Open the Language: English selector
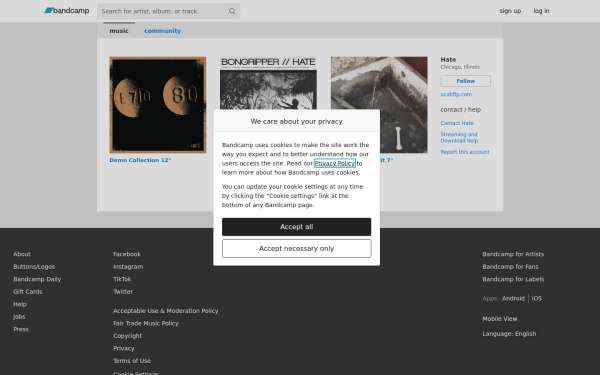This screenshot has width=600, height=375. [509, 334]
